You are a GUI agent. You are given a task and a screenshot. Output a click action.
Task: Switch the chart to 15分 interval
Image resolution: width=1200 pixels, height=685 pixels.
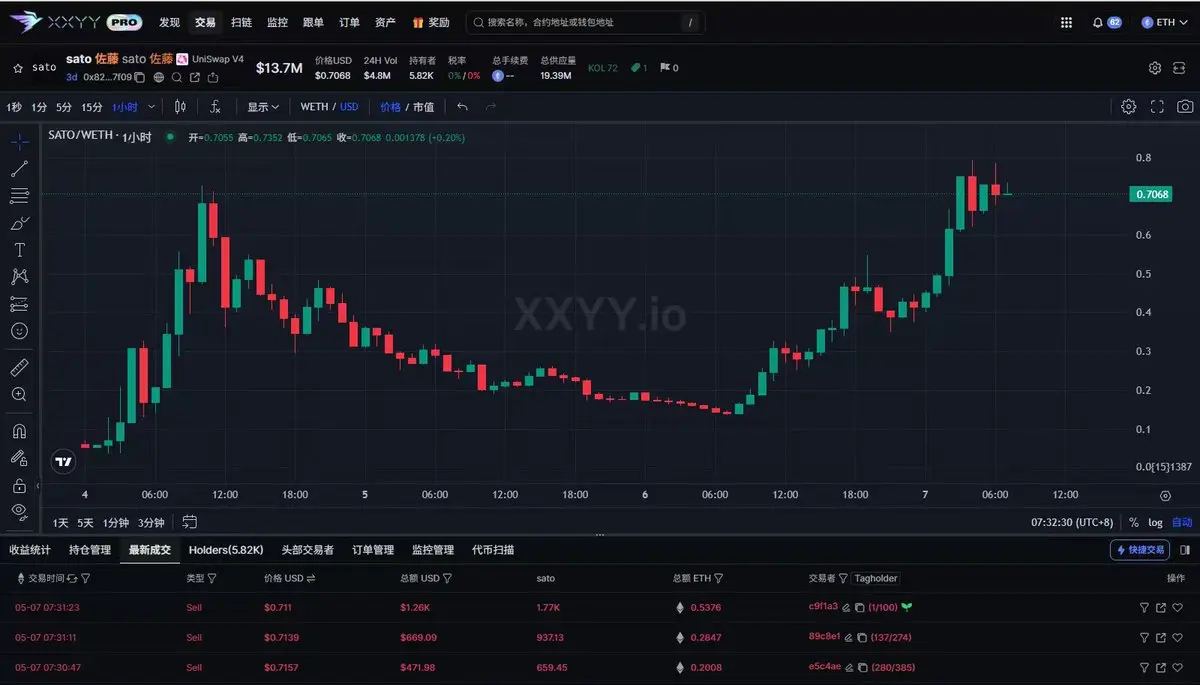tap(92, 107)
